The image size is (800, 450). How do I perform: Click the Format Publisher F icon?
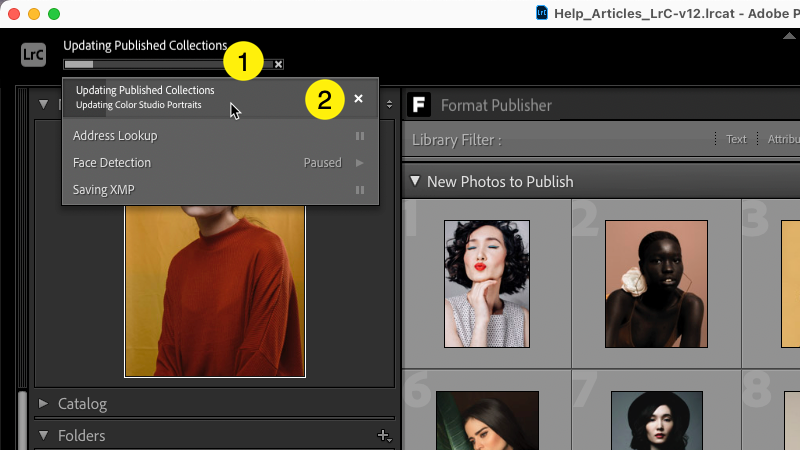coord(419,105)
